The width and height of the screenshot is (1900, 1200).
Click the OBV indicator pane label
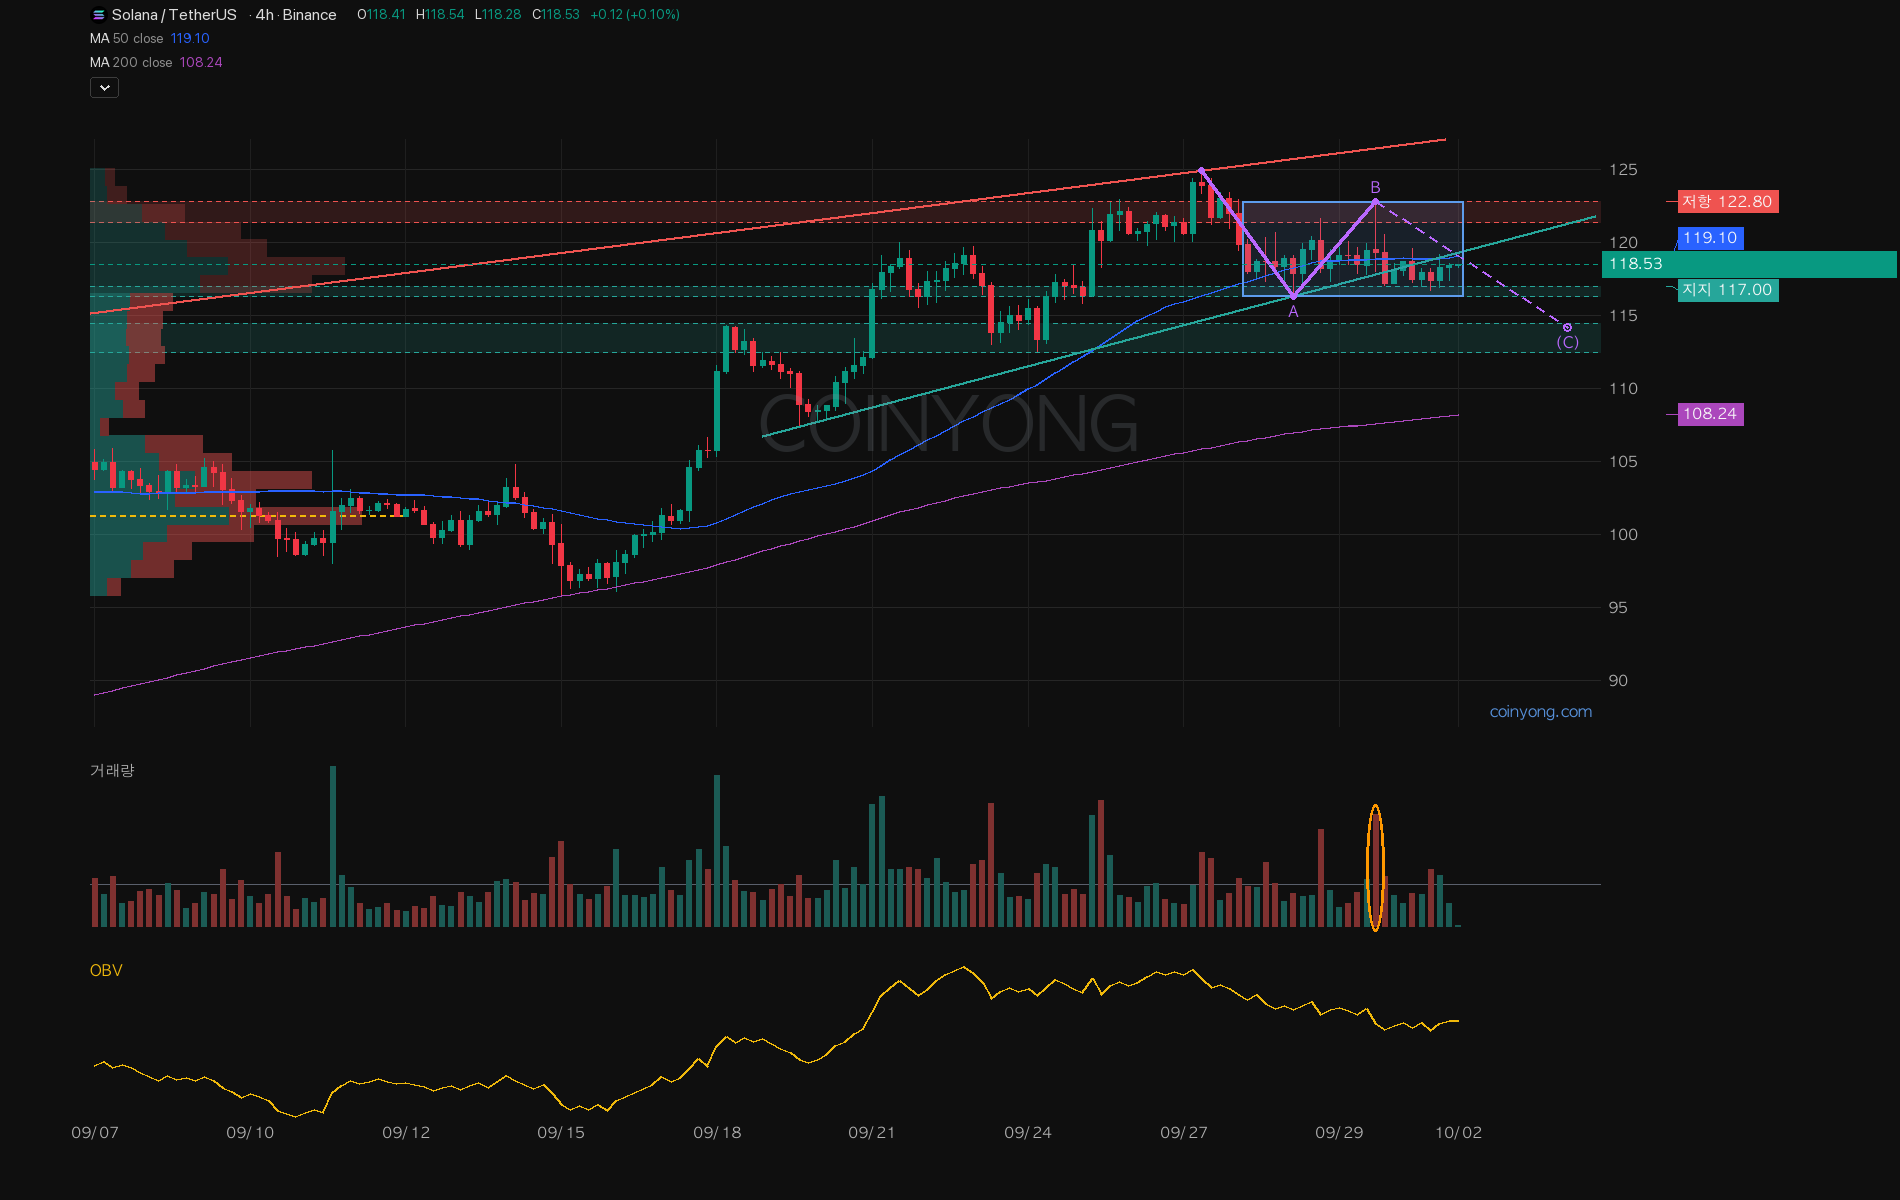[x=106, y=971]
